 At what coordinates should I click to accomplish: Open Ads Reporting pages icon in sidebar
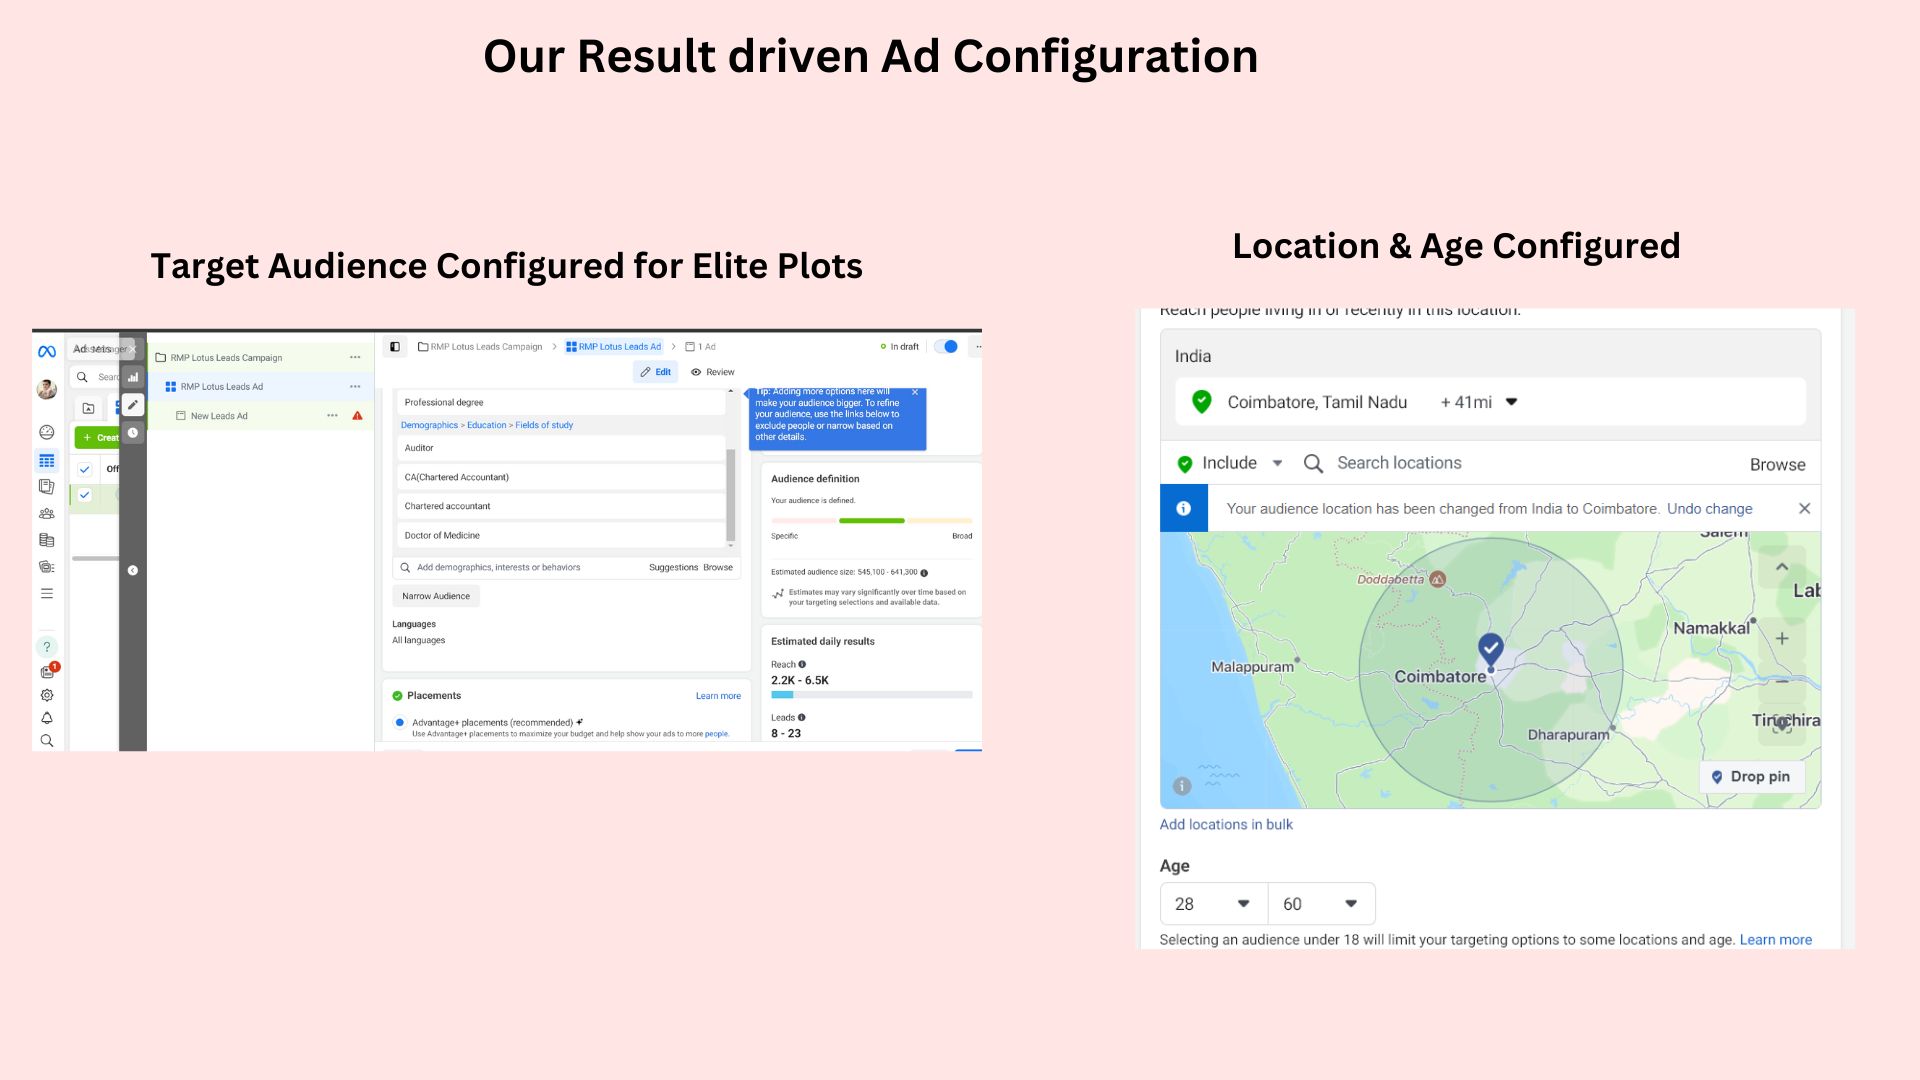(x=47, y=487)
